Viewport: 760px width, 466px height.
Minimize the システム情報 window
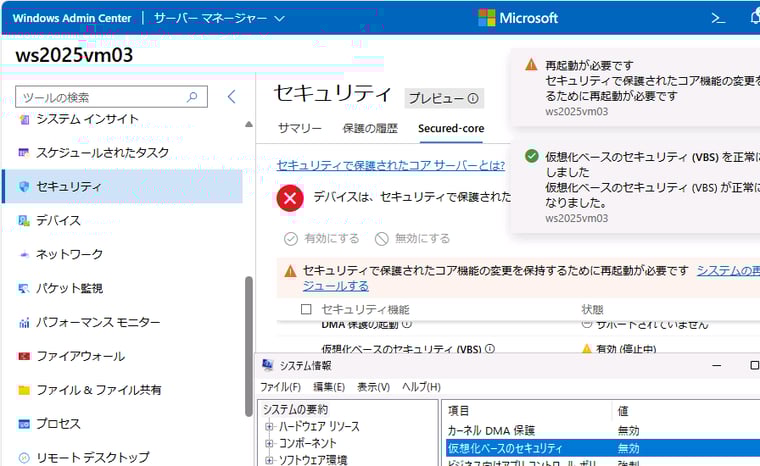point(717,365)
